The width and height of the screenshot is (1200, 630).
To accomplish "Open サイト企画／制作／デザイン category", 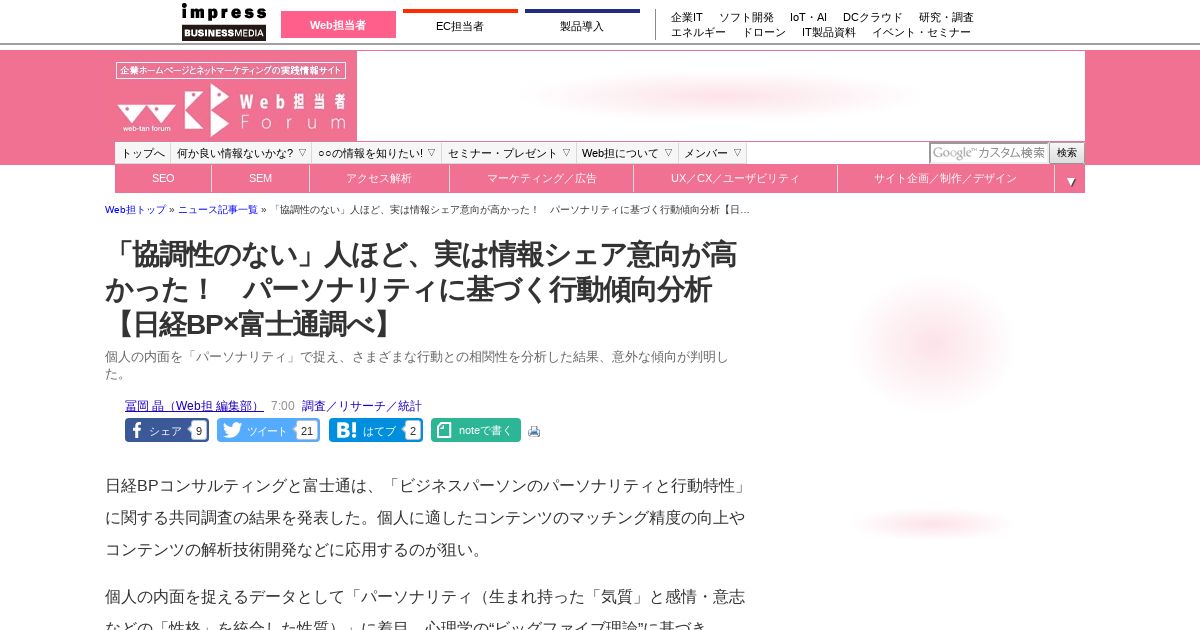I will [945, 179].
